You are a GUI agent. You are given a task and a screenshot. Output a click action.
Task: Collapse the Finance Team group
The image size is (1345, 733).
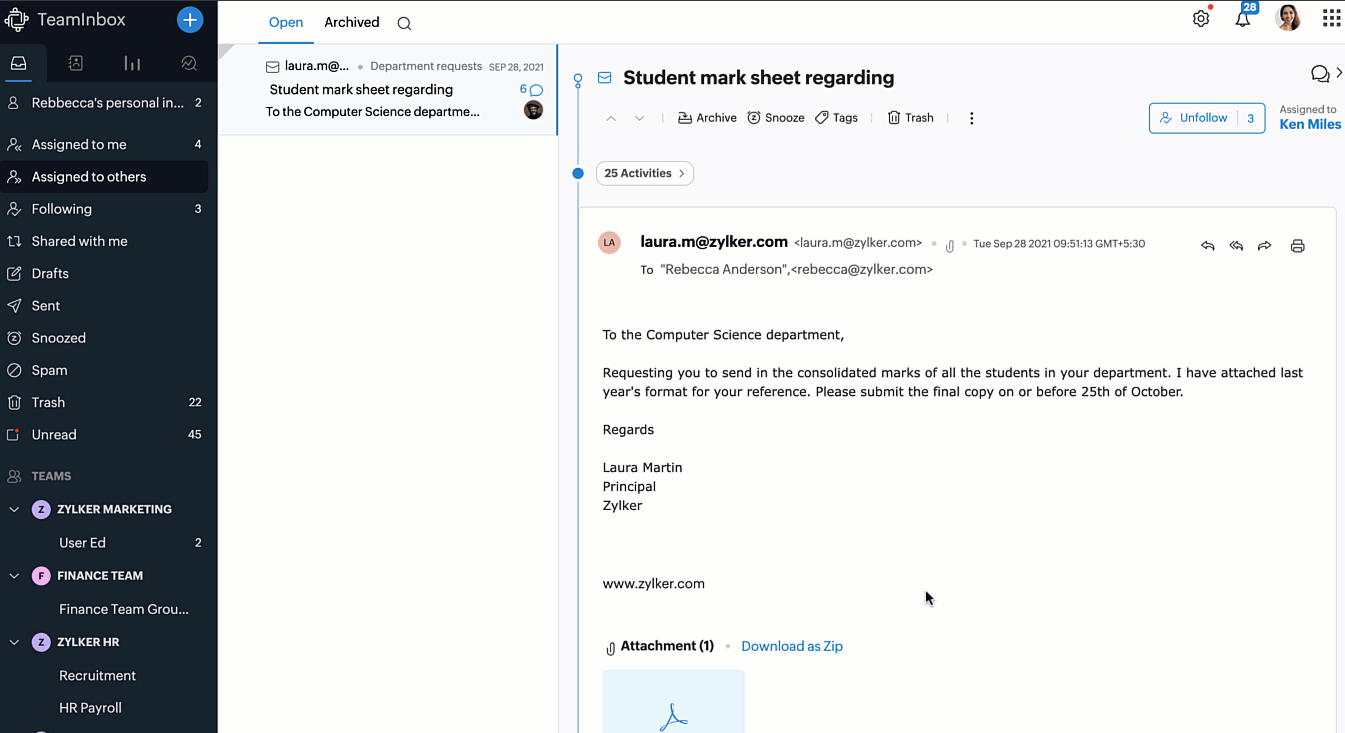pos(14,576)
